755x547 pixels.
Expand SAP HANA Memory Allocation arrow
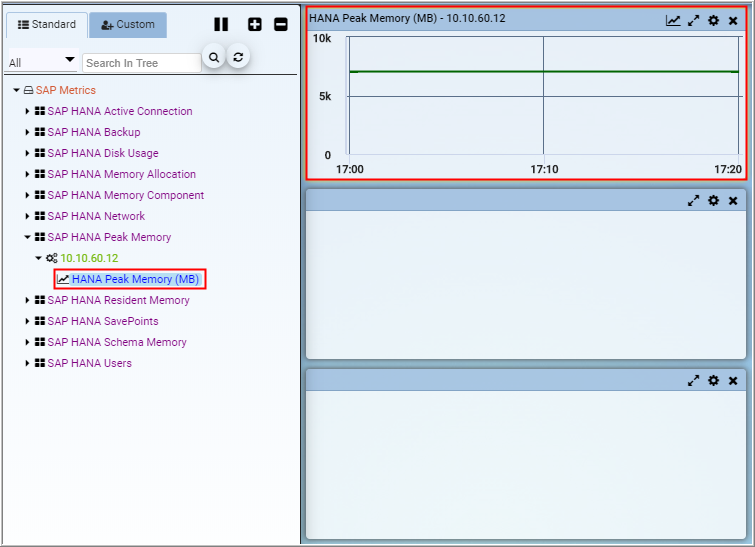(x=27, y=174)
